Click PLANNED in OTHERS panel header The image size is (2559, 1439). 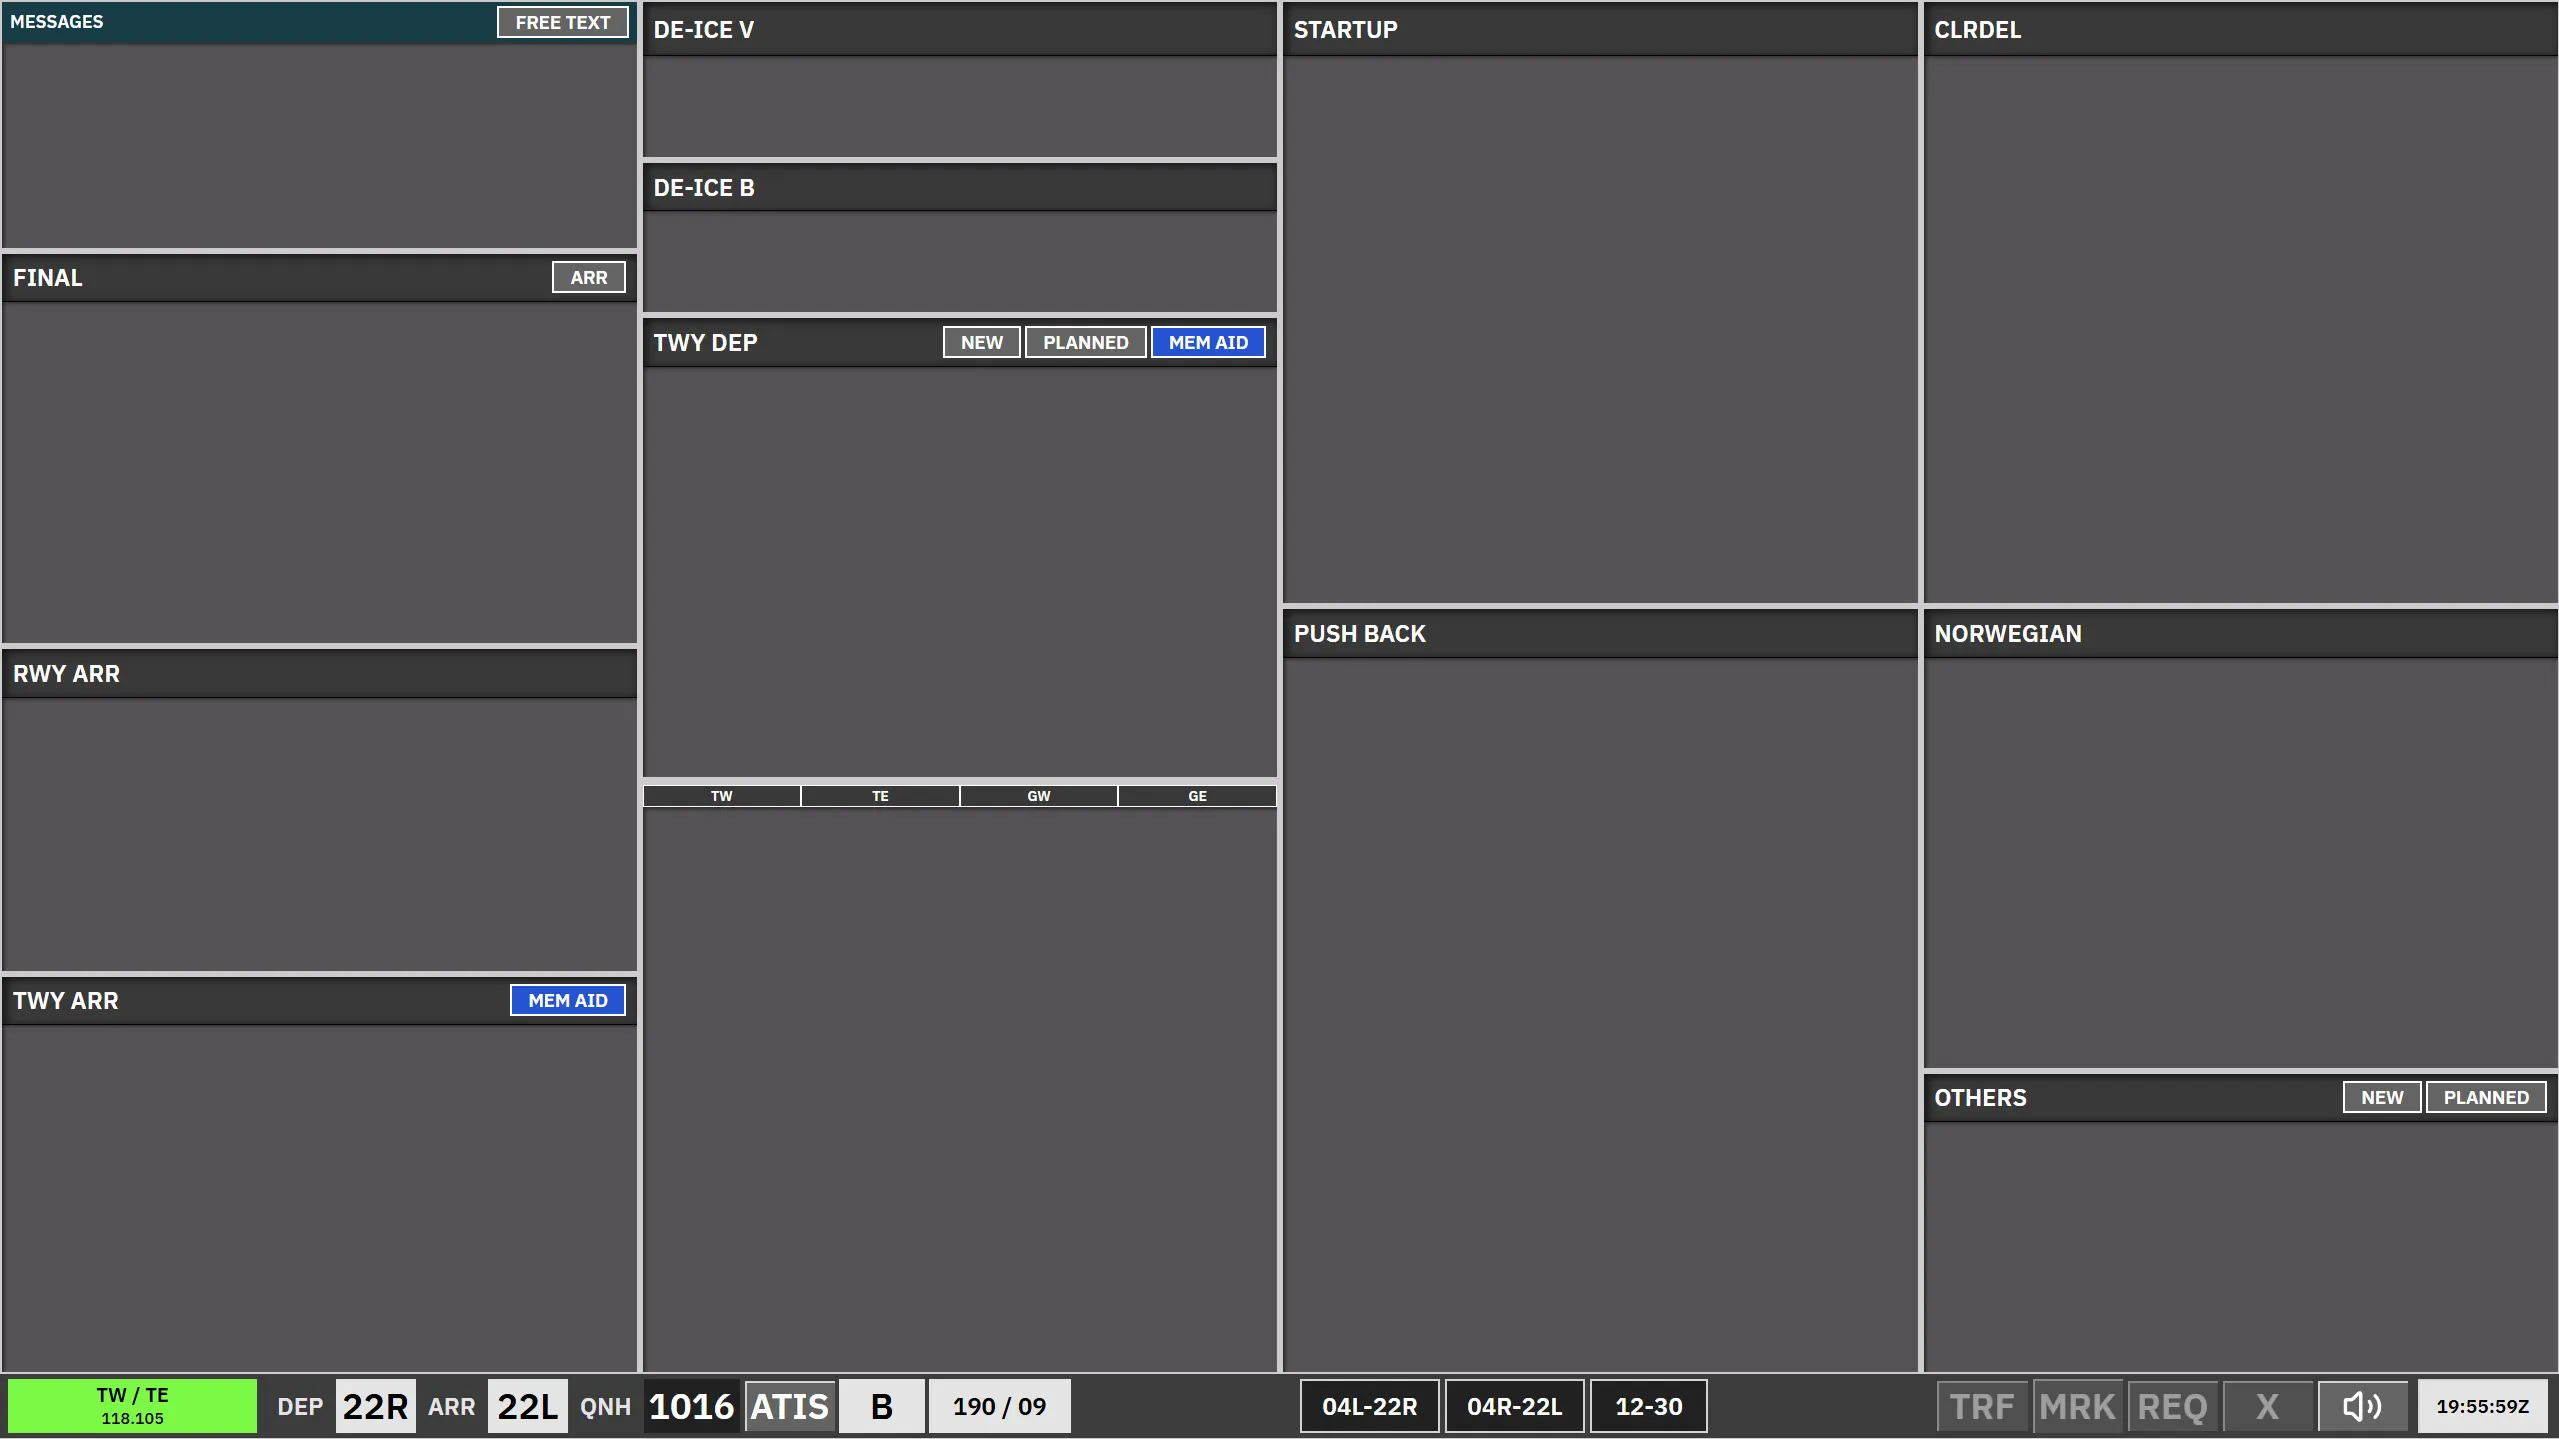pos(2486,1097)
